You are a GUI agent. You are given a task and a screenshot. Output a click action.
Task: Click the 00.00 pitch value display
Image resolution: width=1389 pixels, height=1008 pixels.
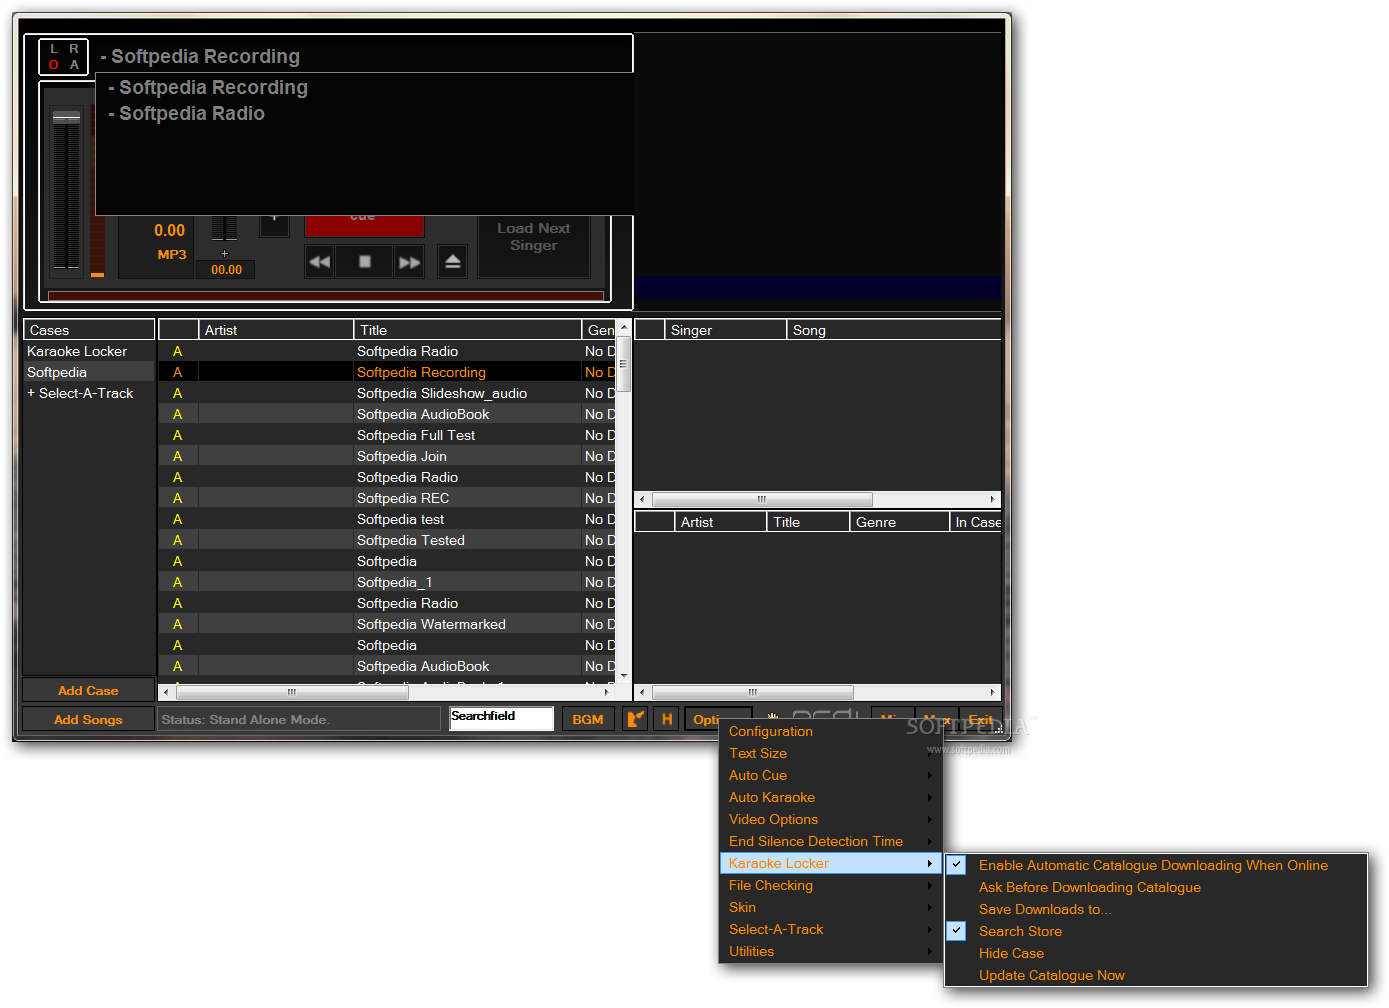click(226, 270)
